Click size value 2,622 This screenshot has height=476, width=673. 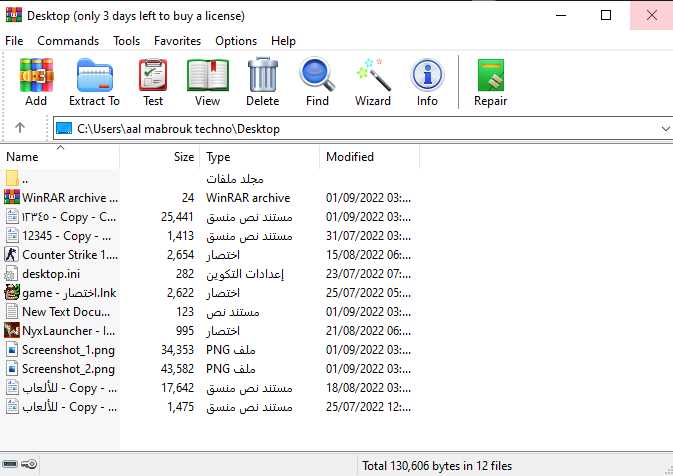click(181, 293)
